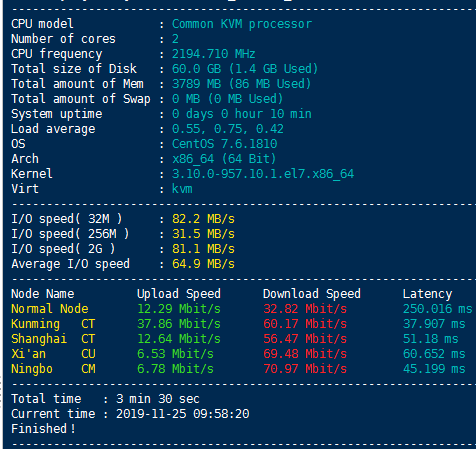Click the Shanghai CT node name
The image size is (476, 449).
pyautogui.click(x=53, y=339)
